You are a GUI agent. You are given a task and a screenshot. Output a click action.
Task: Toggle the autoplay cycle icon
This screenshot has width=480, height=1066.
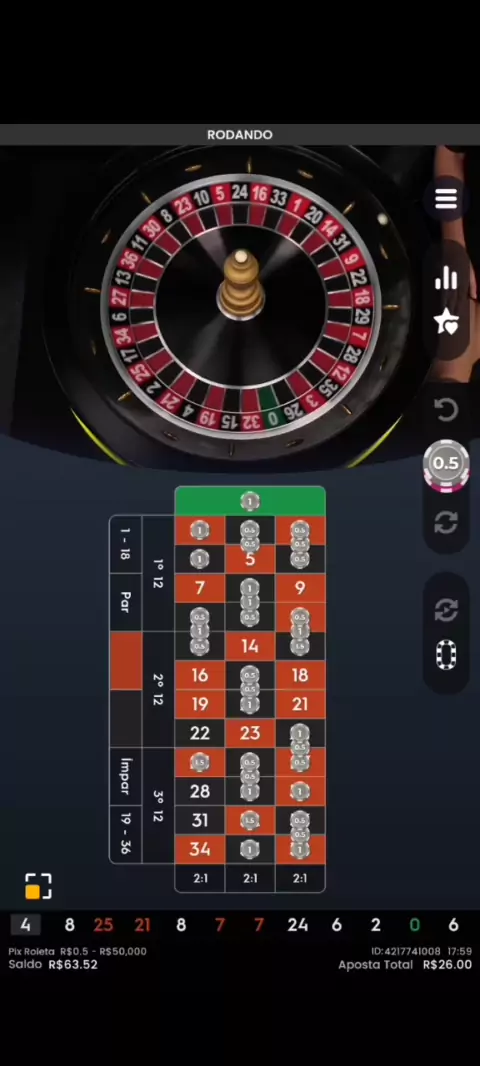tap(446, 610)
